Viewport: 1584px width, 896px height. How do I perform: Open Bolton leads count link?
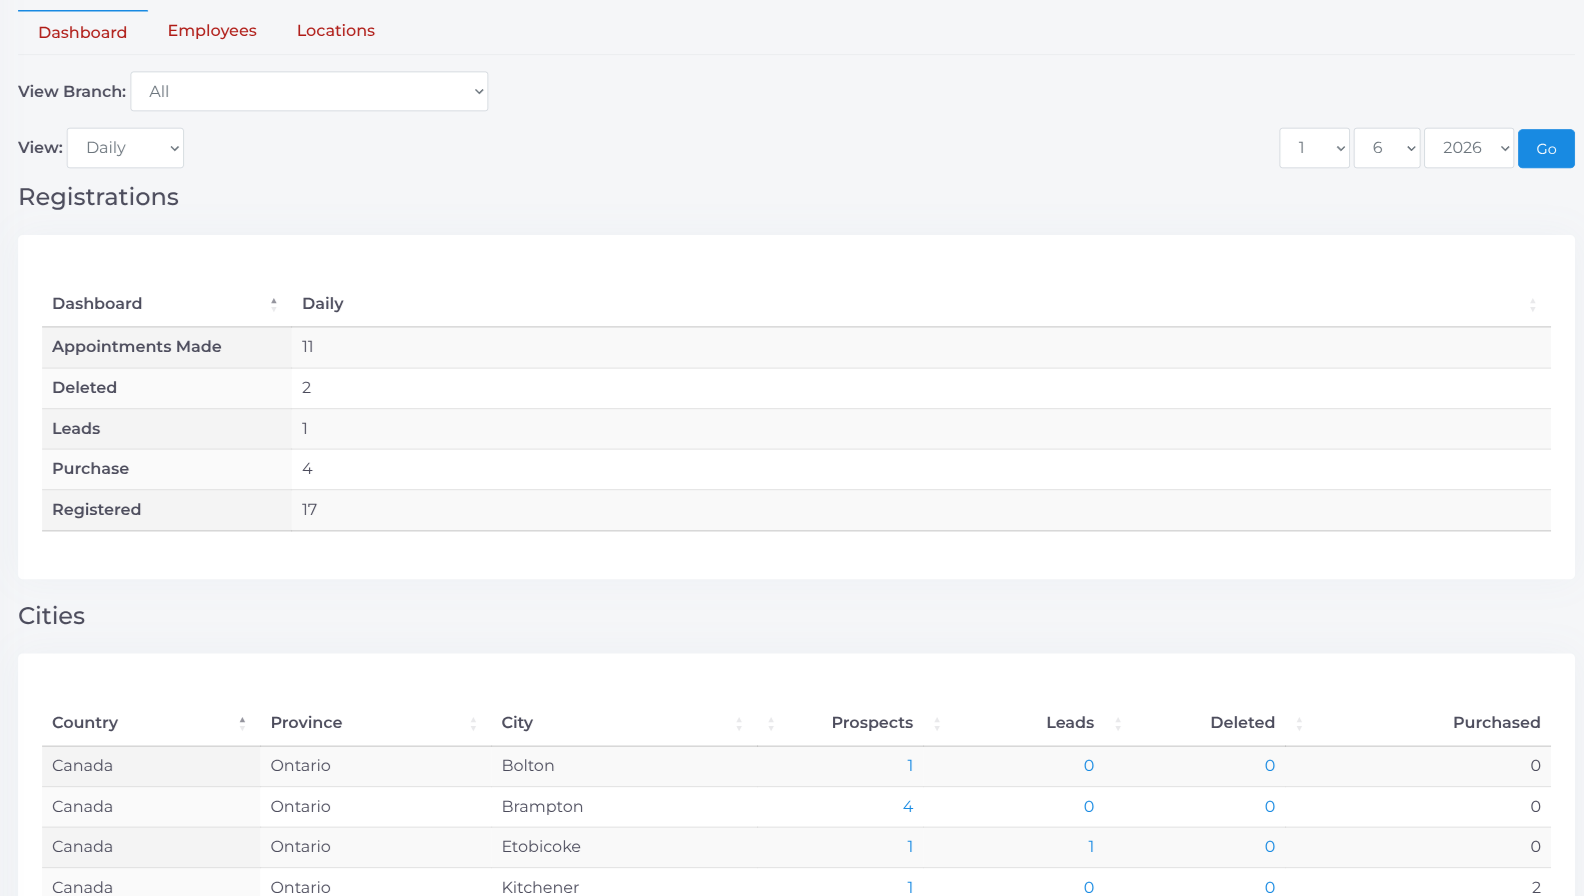[1089, 766]
